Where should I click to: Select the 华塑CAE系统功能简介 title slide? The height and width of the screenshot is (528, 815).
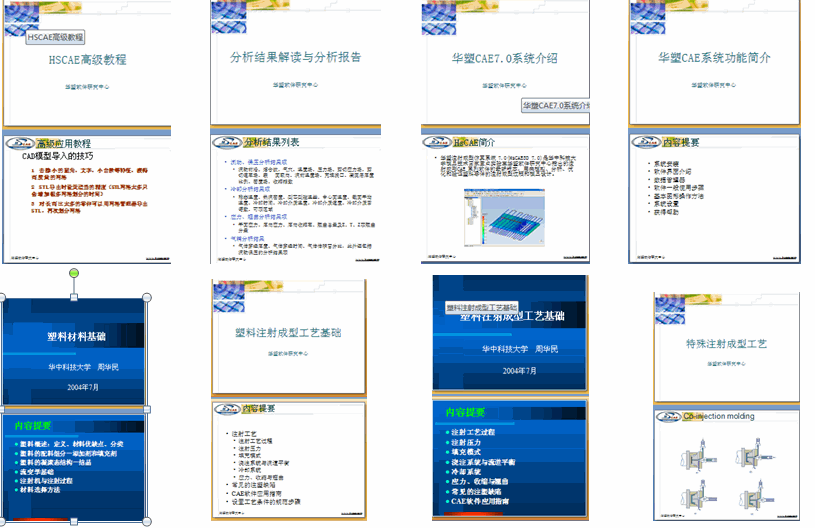pyautogui.click(x=714, y=62)
